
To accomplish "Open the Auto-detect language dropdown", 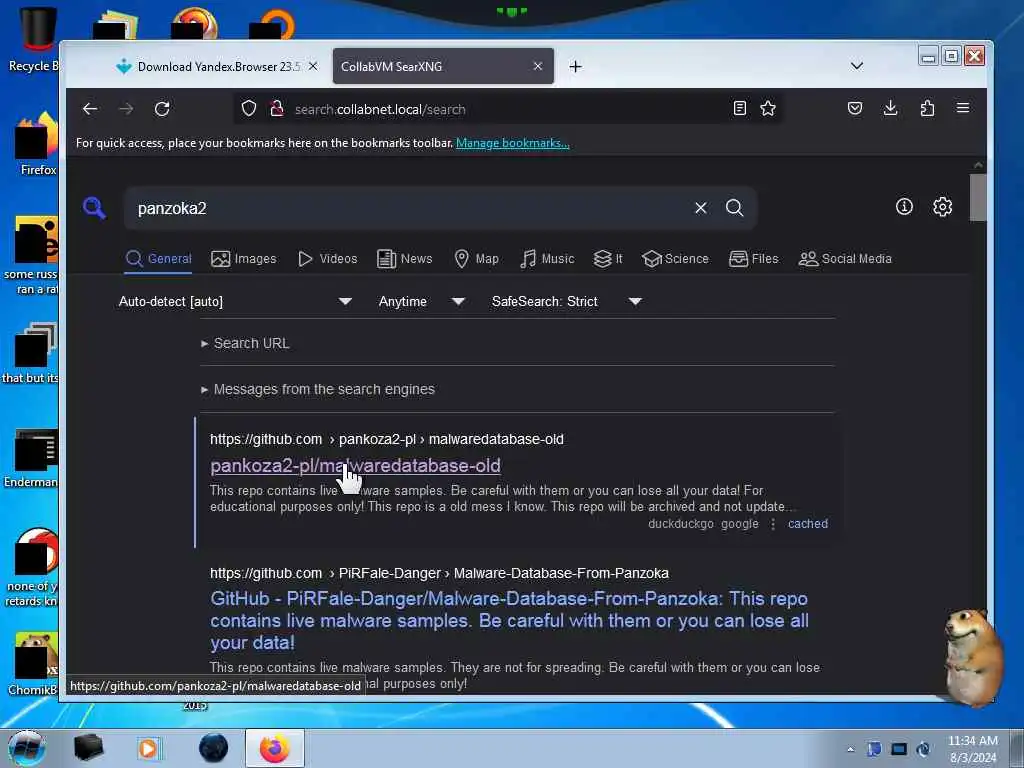I will 235,301.
